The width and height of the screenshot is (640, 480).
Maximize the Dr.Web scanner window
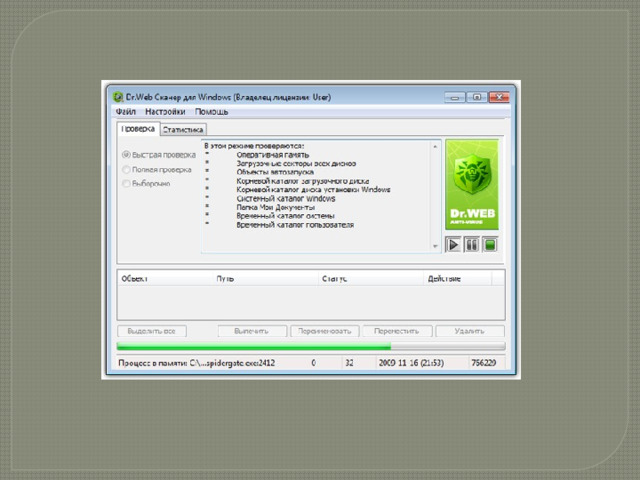[x=477, y=97]
